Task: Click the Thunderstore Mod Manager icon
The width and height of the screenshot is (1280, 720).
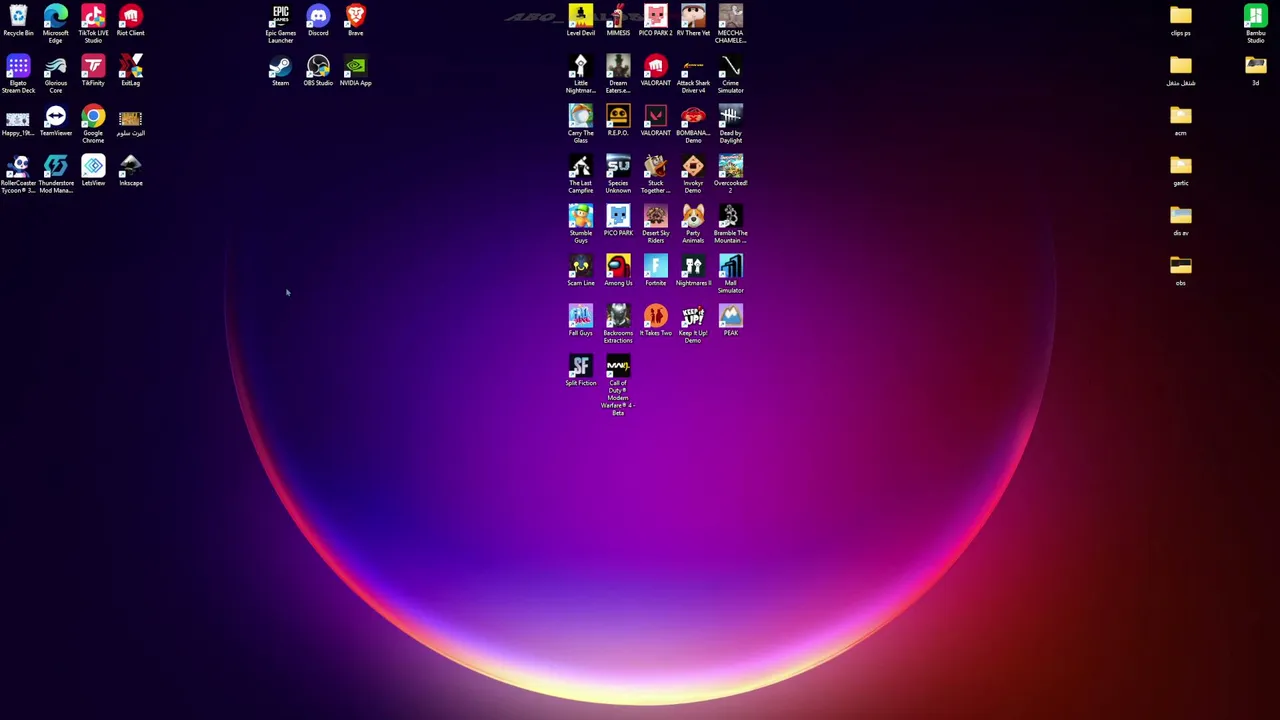Action: coord(56,173)
